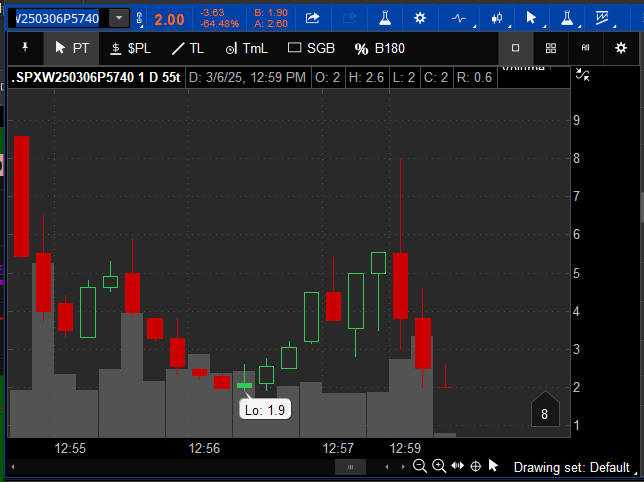Click the horizontal expand arrows icon
Image resolution: width=644 pixels, height=482 pixels.
458,466
